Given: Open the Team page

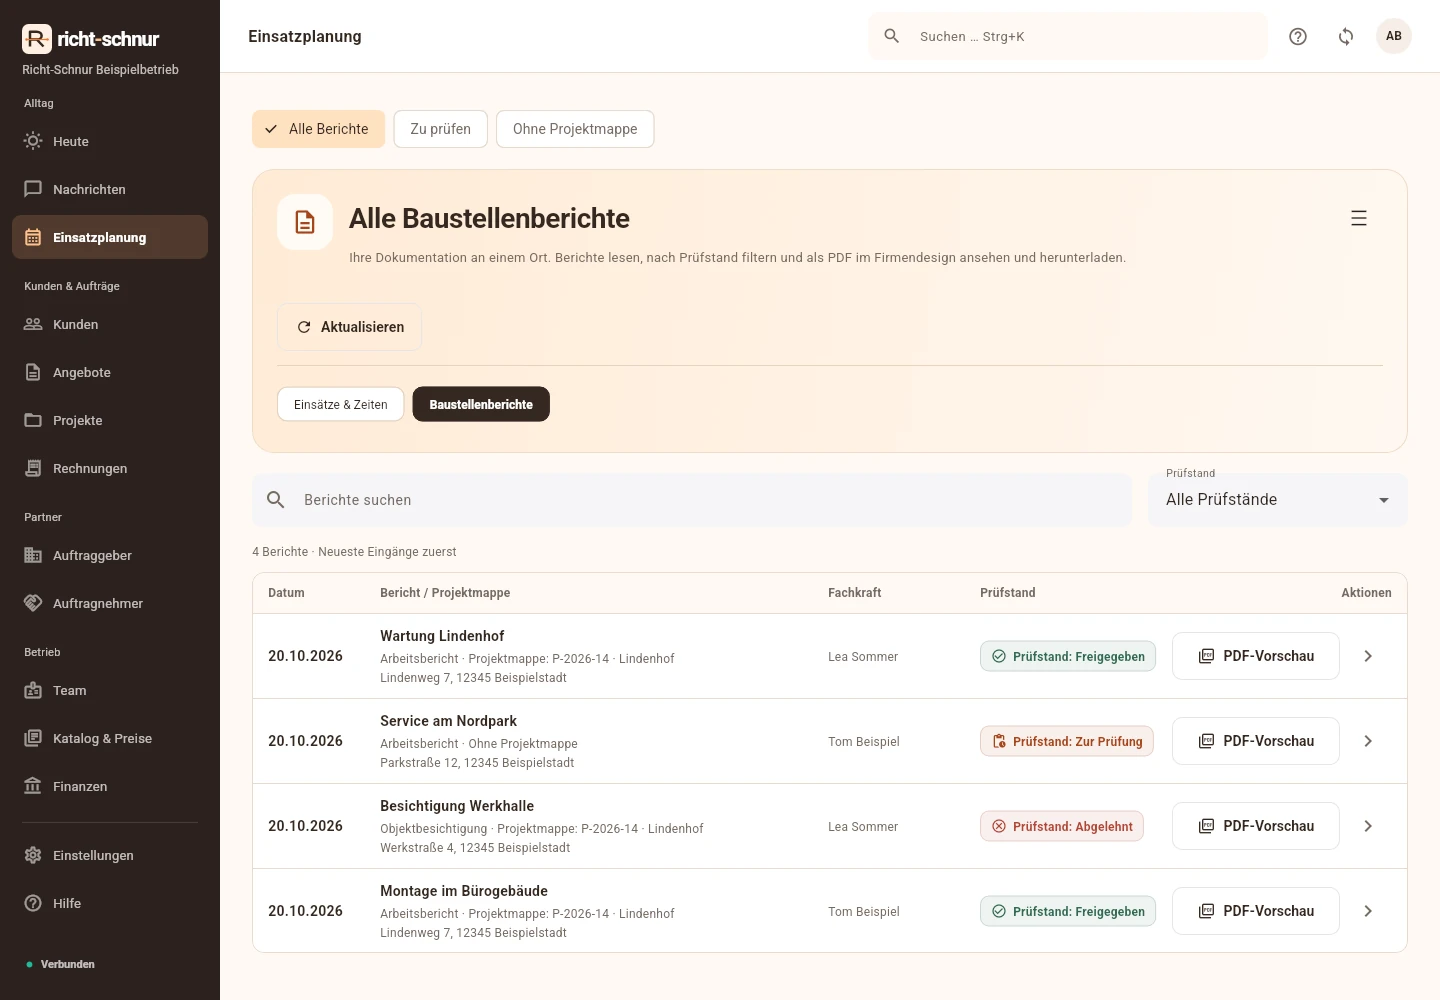Looking at the screenshot, I should (110, 690).
